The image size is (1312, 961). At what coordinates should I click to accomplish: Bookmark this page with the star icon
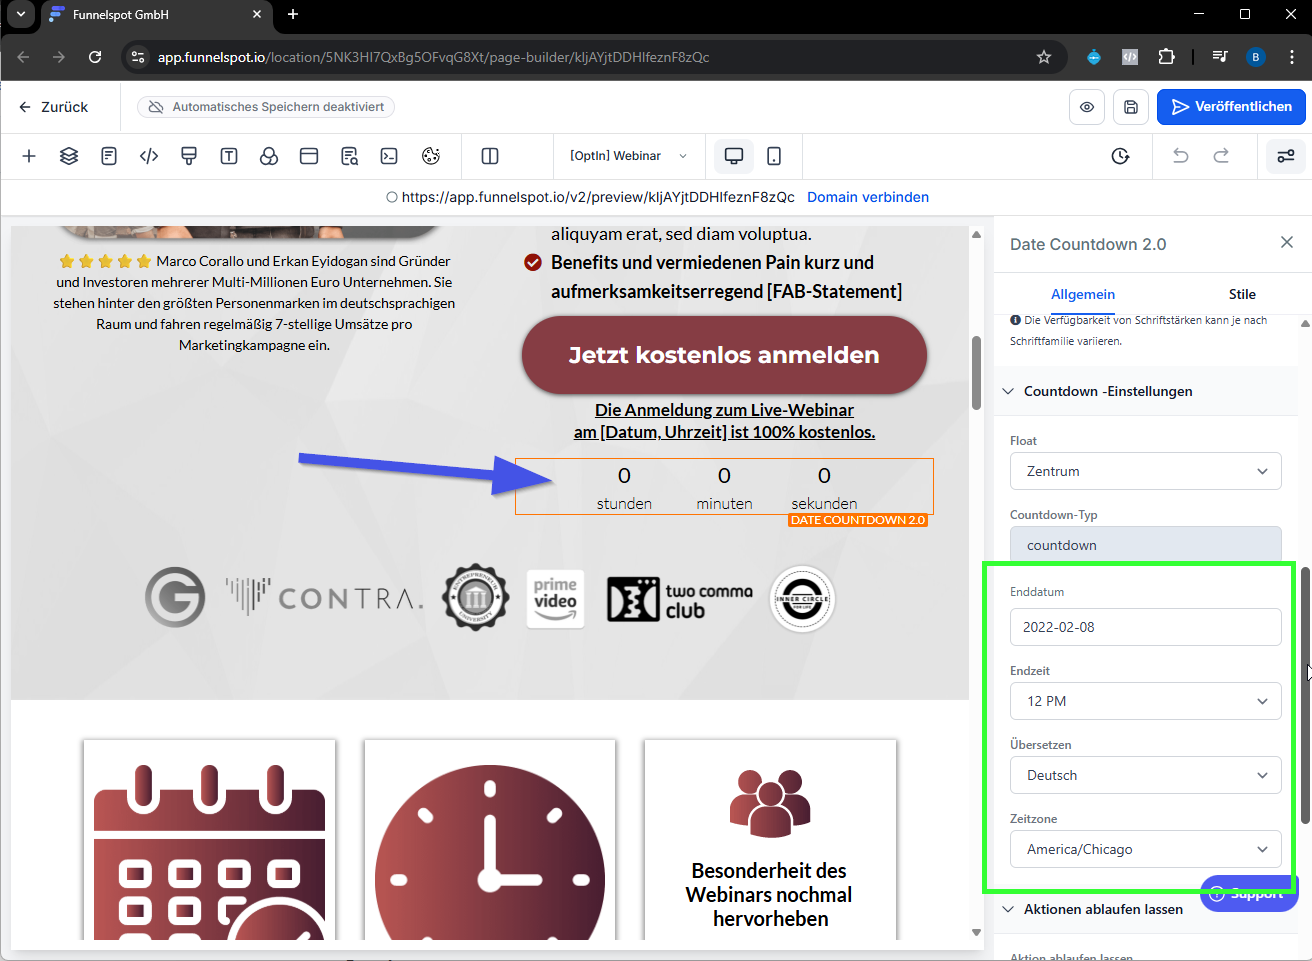click(x=1044, y=57)
